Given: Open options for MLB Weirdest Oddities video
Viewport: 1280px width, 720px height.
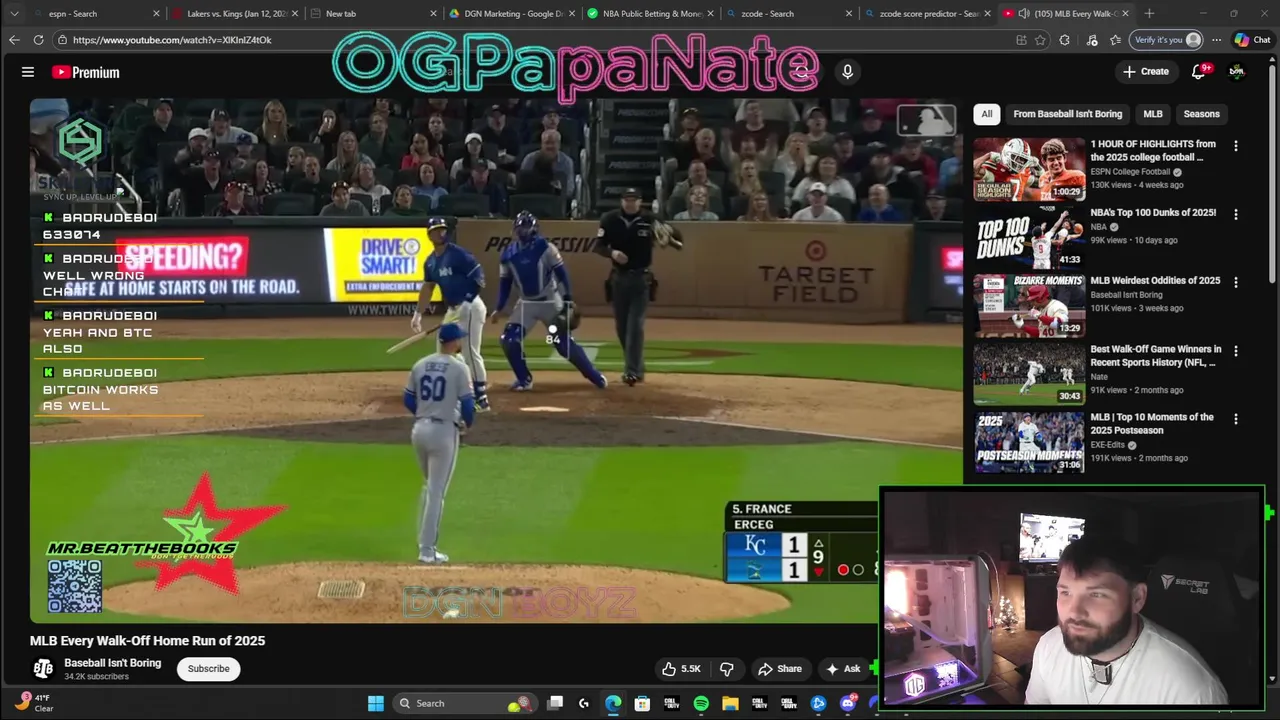Looking at the screenshot, I should (1236, 283).
